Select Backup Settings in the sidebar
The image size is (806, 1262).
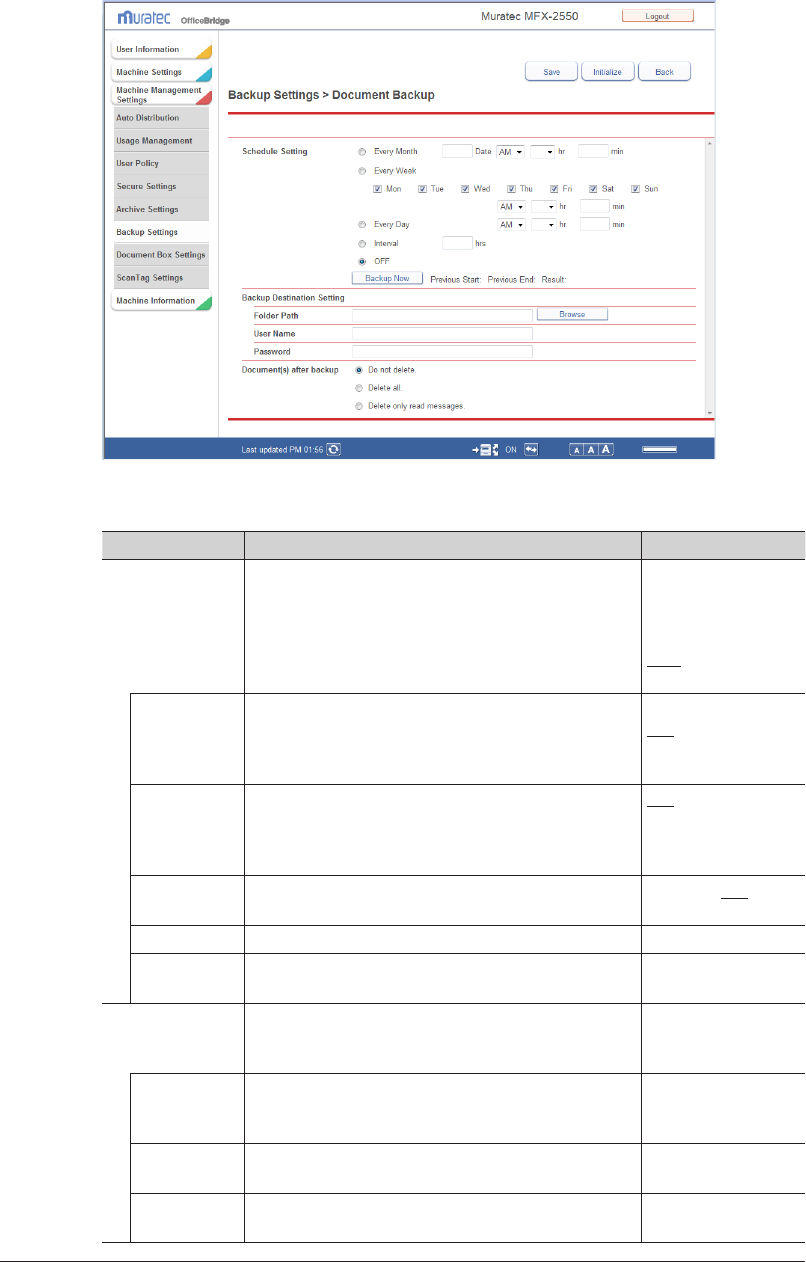(x=160, y=232)
